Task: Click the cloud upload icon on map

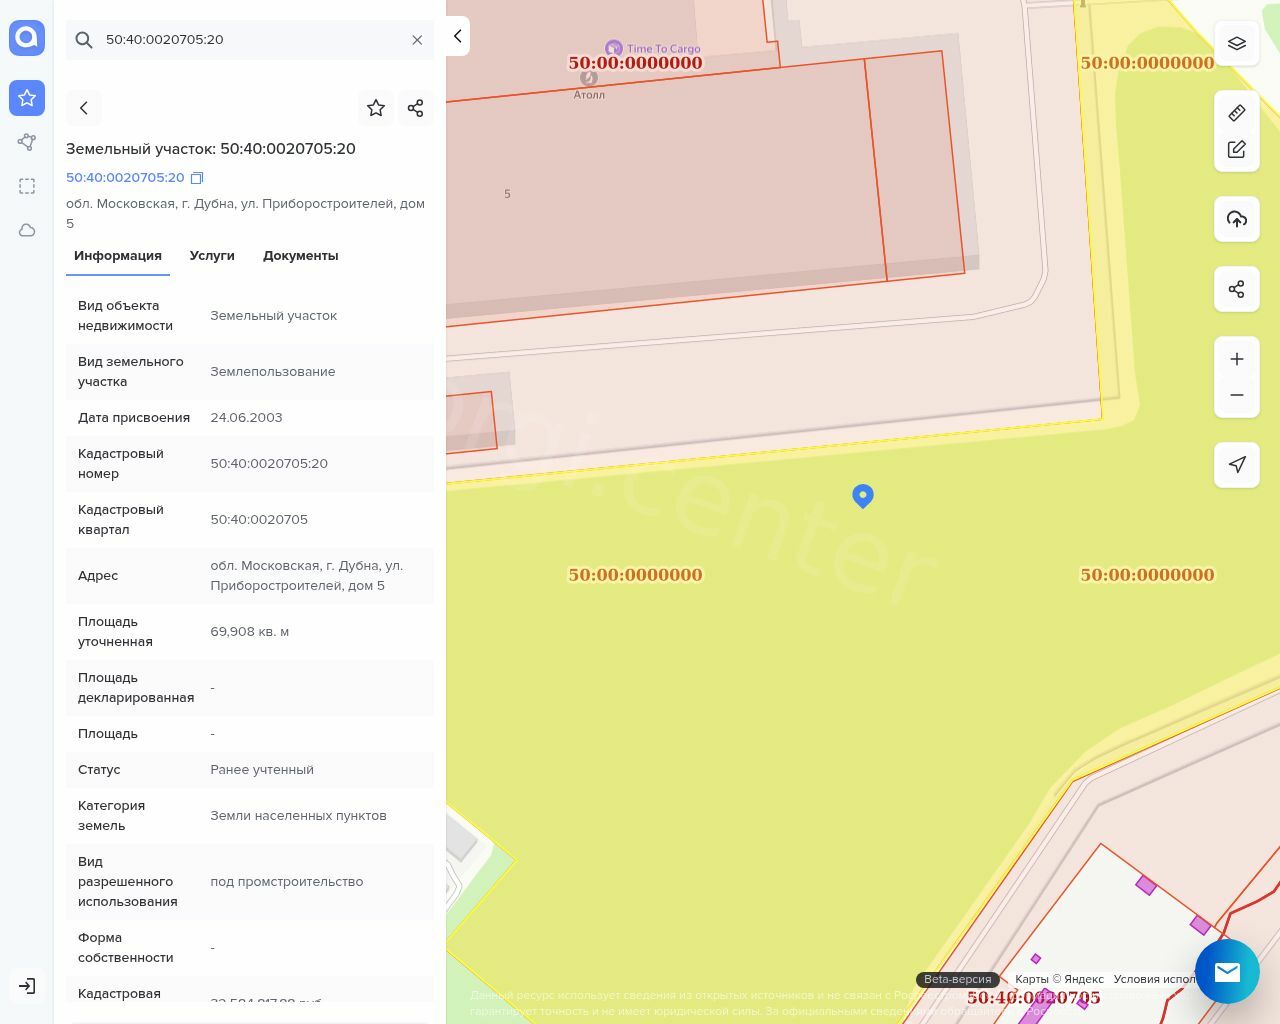Action: [1236, 219]
